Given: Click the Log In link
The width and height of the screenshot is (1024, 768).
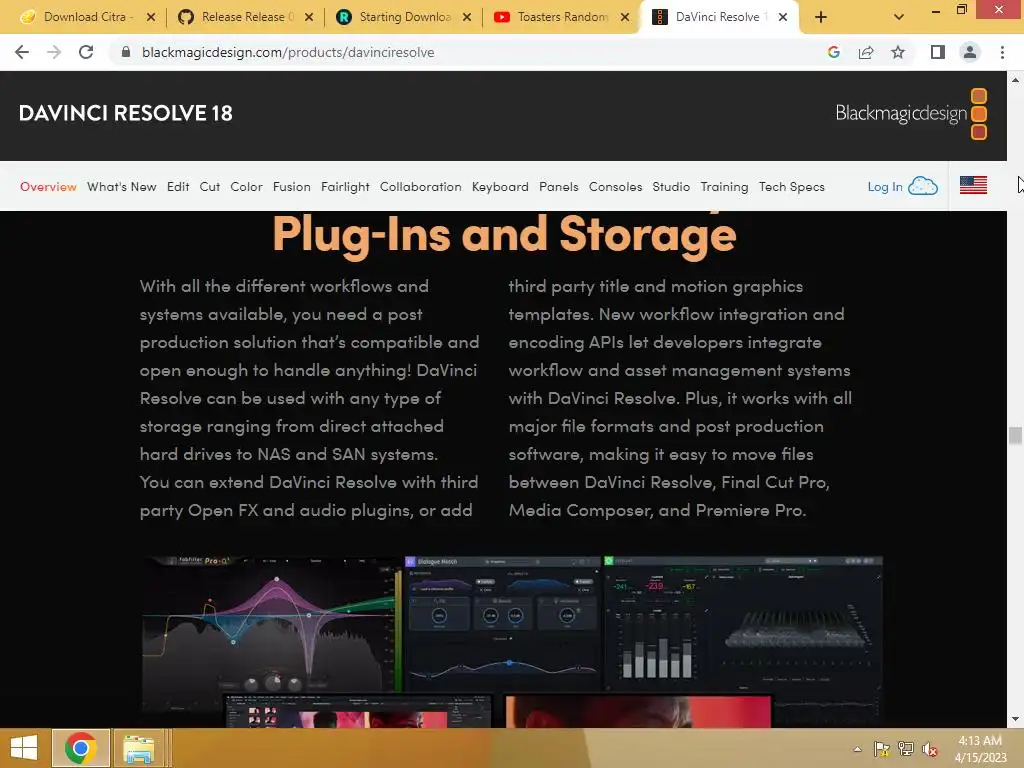Looking at the screenshot, I should click(x=885, y=187).
